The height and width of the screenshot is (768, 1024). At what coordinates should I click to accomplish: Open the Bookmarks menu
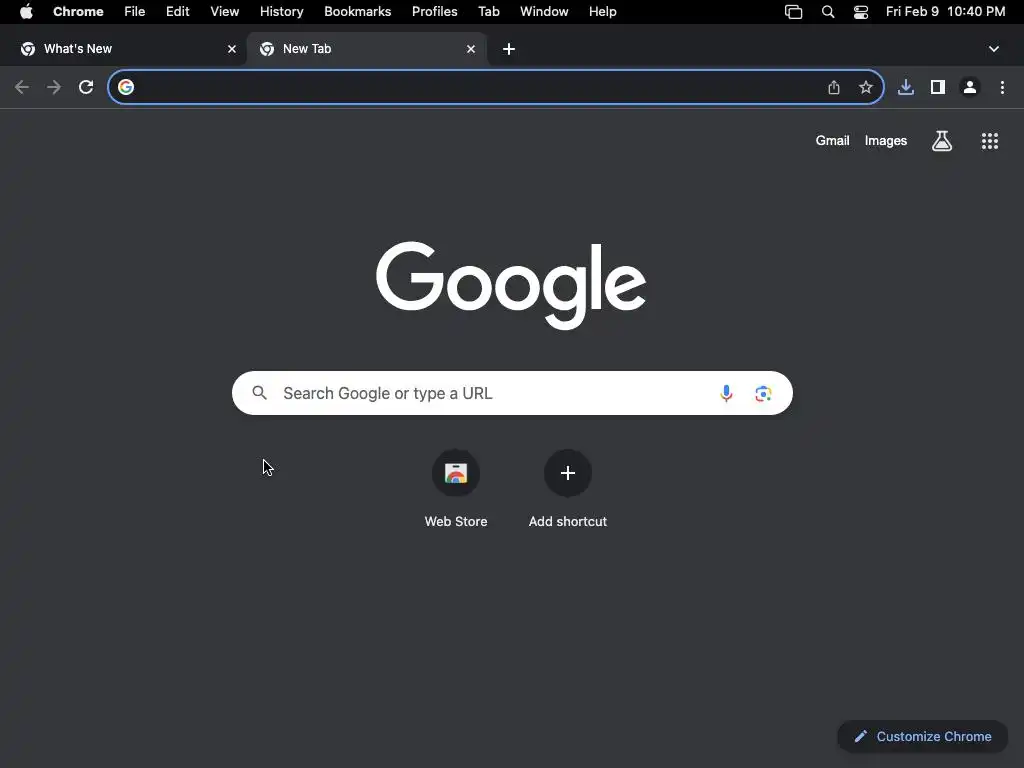coord(358,12)
